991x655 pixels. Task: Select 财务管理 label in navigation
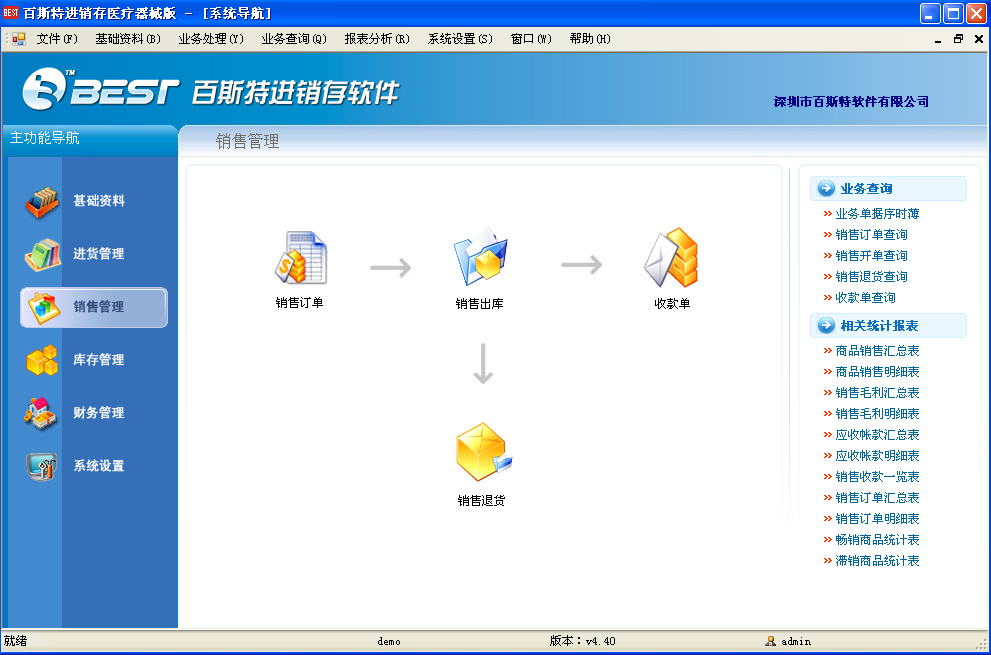[99, 413]
